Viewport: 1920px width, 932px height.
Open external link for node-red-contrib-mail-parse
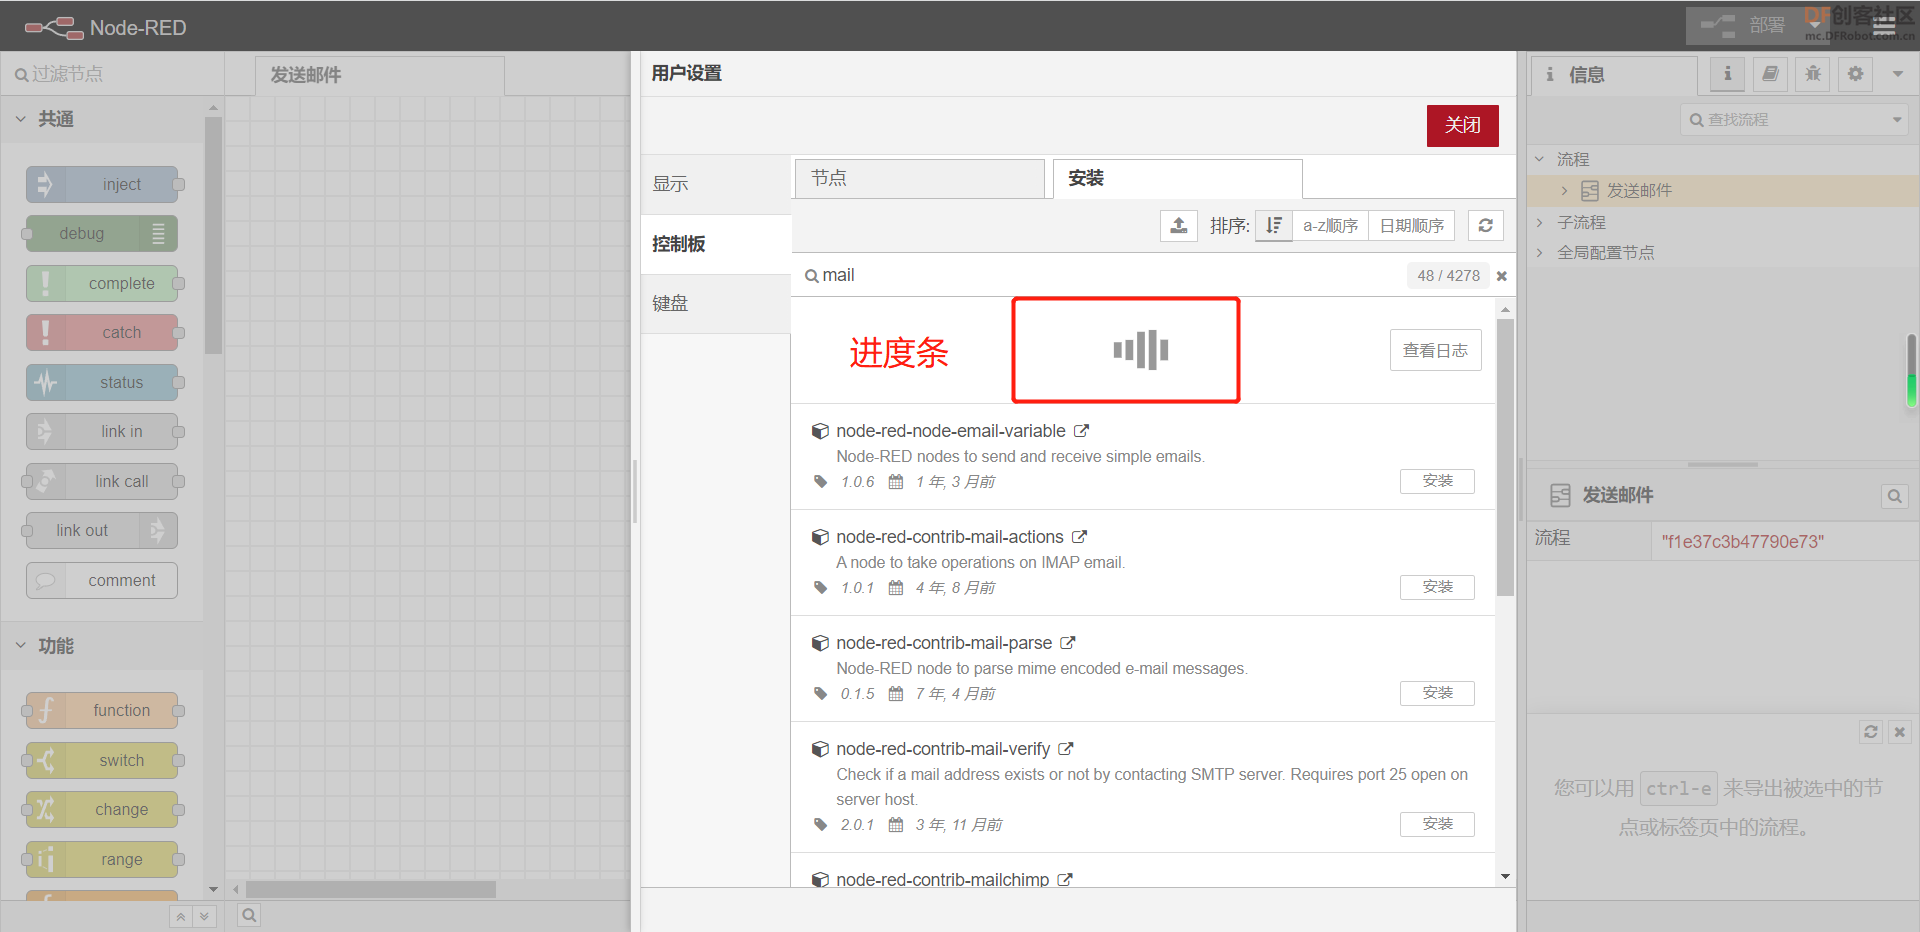point(1067,643)
